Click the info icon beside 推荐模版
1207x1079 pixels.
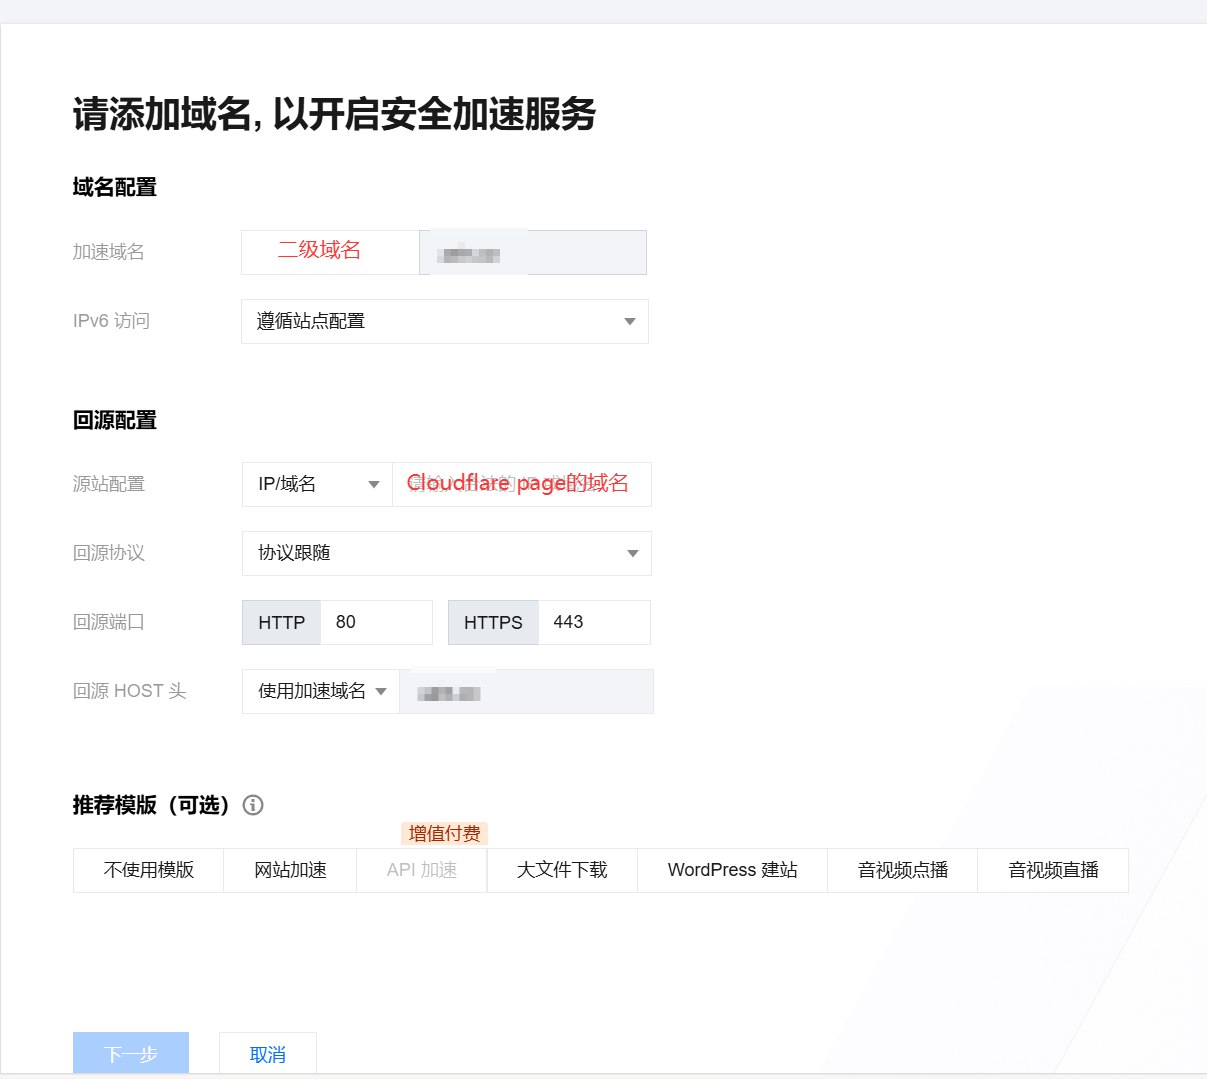[x=253, y=805]
